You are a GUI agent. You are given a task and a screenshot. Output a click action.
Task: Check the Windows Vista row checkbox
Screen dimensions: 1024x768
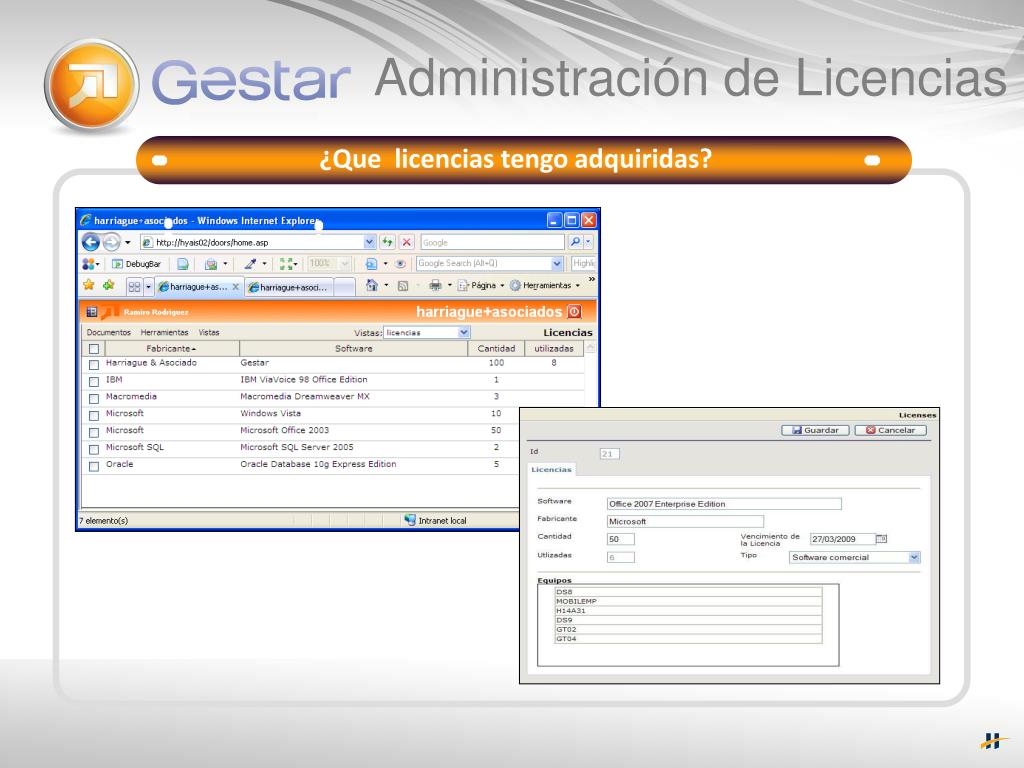pyautogui.click(x=94, y=415)
